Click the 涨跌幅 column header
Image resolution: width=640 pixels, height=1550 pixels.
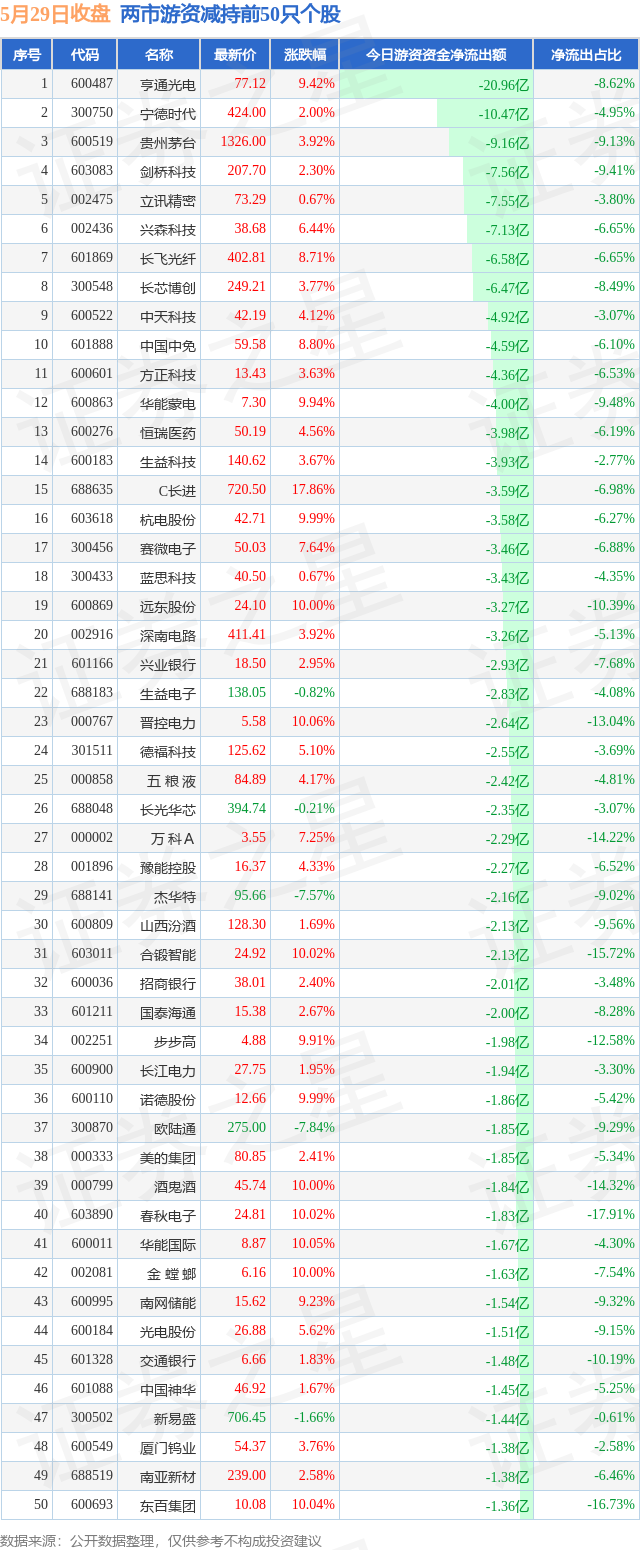click(x=304, y=55)
